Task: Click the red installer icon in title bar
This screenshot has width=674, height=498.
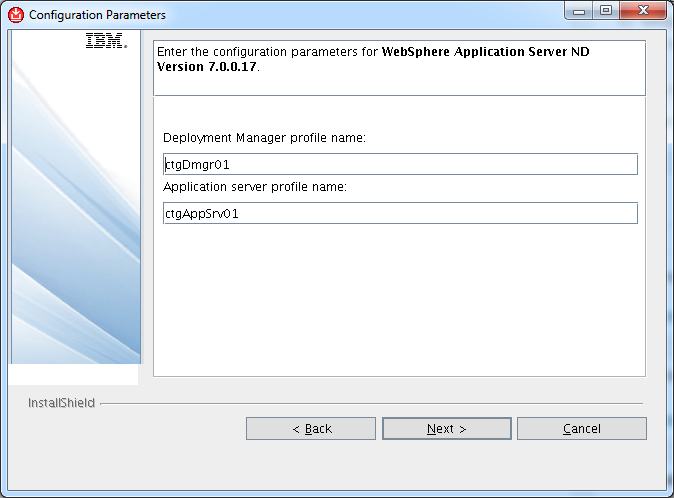Action: (x=16, y=15)
